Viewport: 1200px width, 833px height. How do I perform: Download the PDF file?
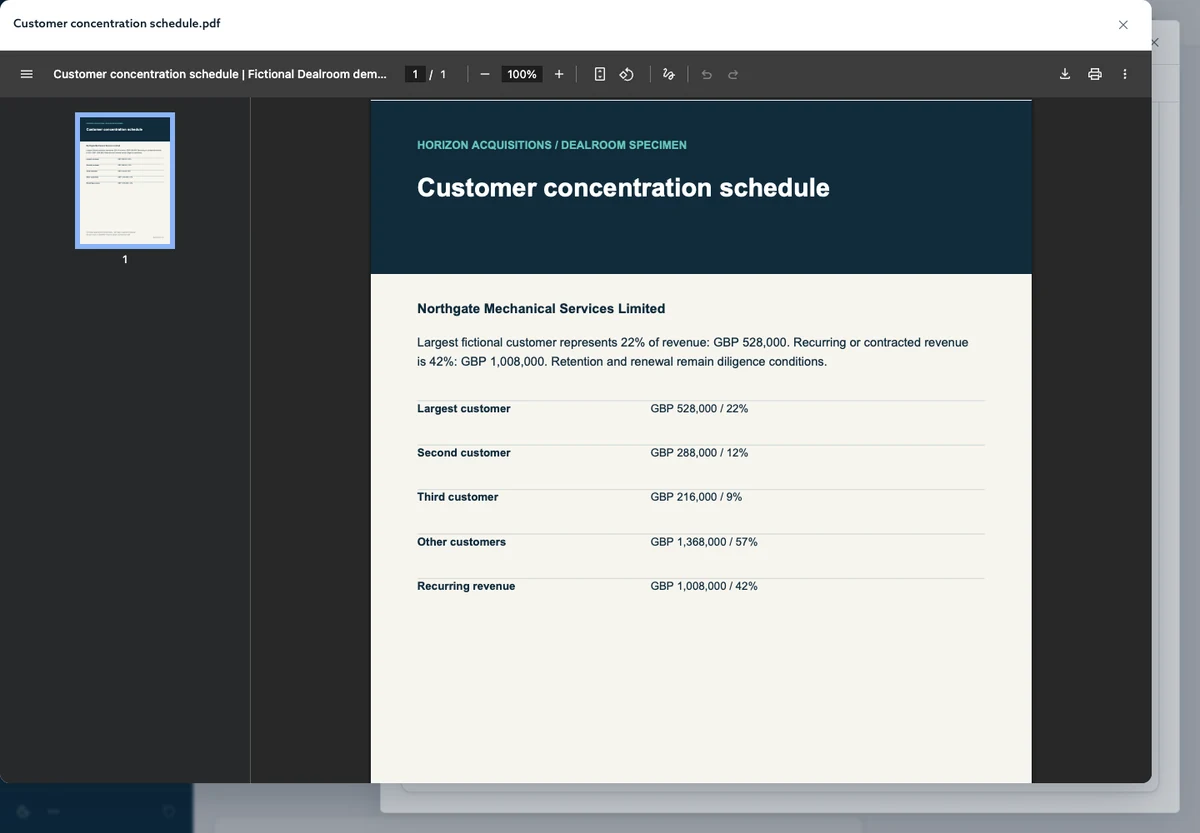pyautogui.click(x=1065, y=74)
